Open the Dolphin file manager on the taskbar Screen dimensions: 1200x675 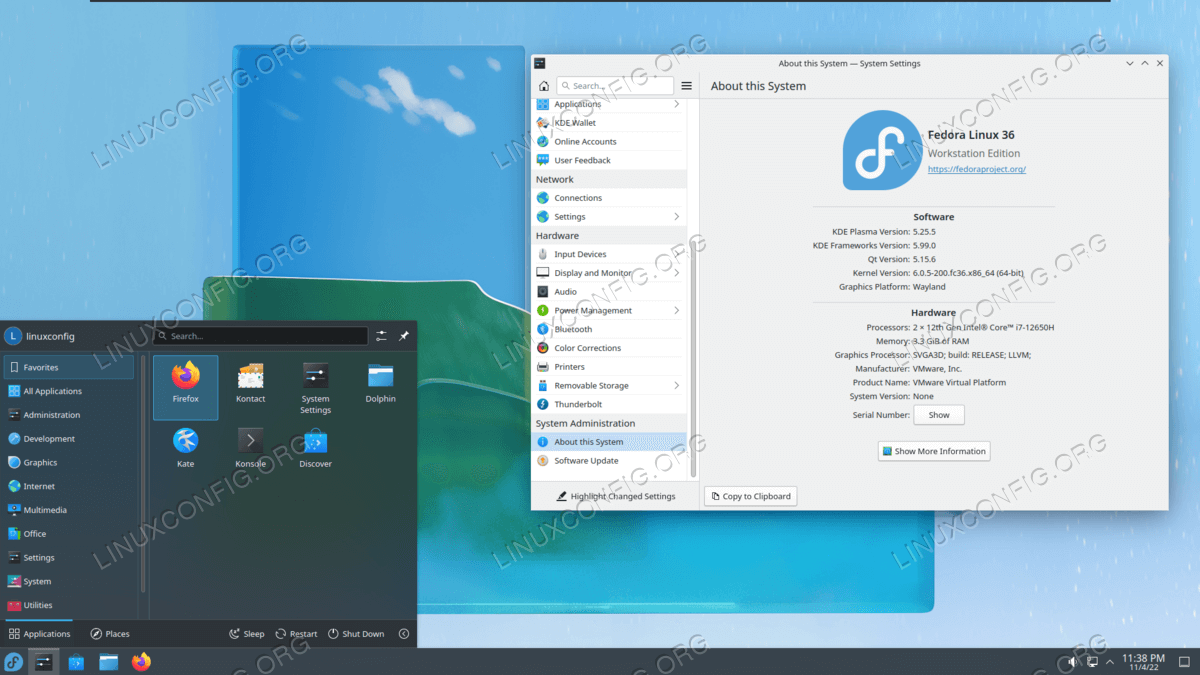pos(108,662)
